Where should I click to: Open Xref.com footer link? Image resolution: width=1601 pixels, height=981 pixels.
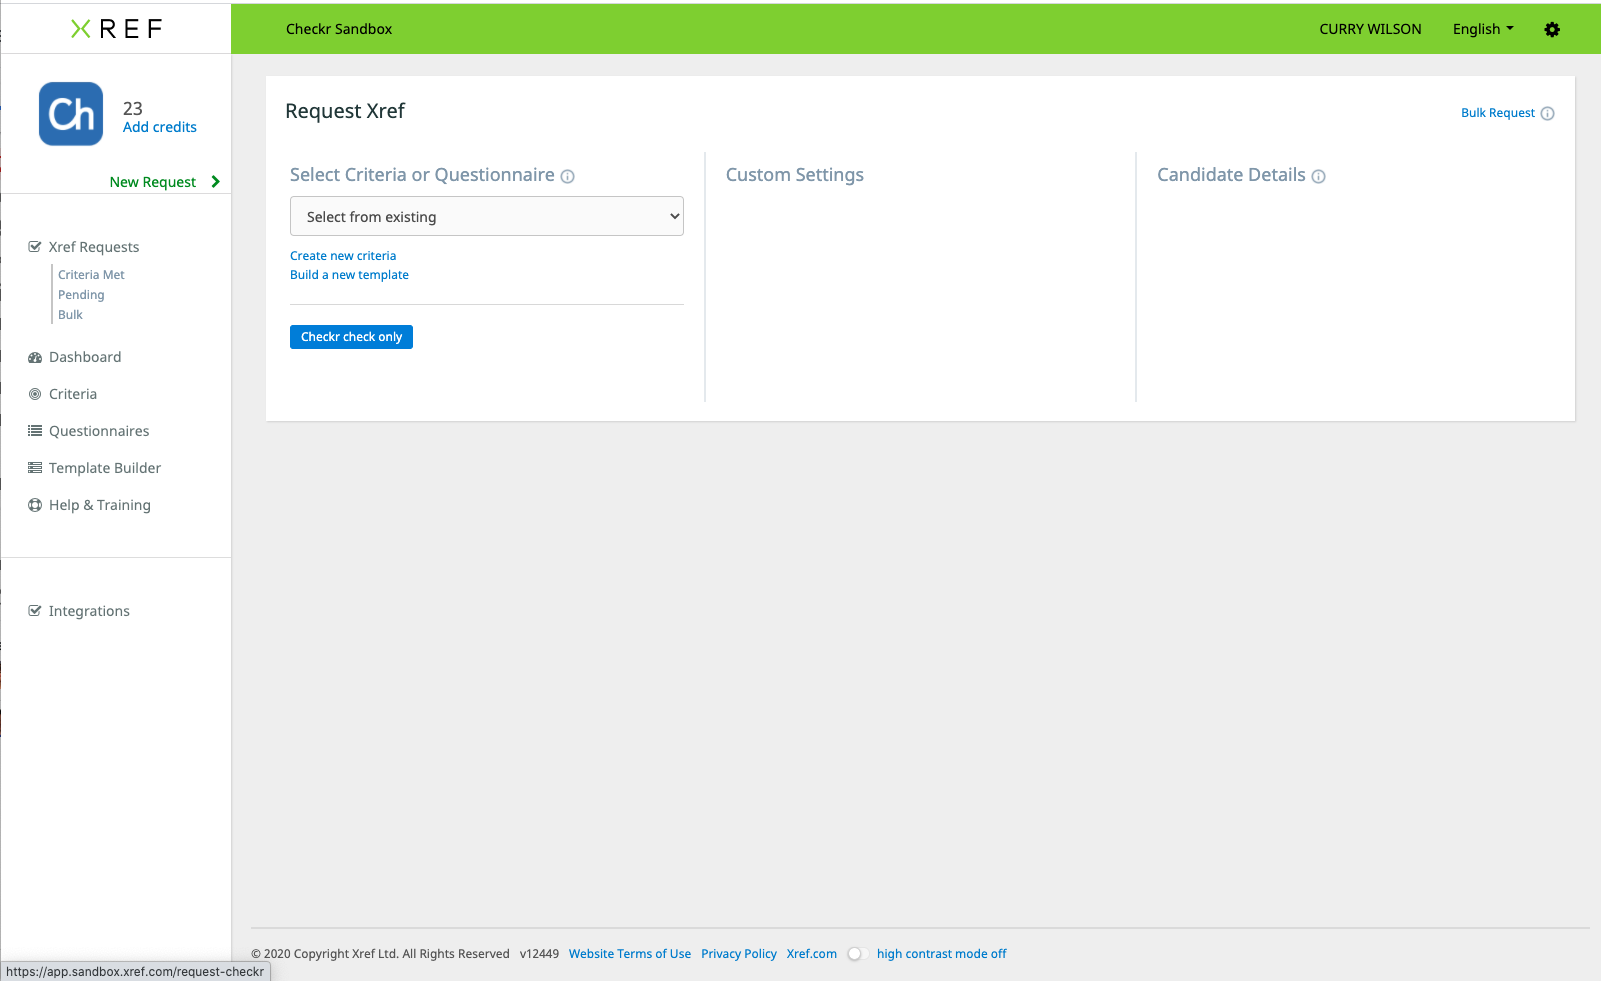[812, 954]
